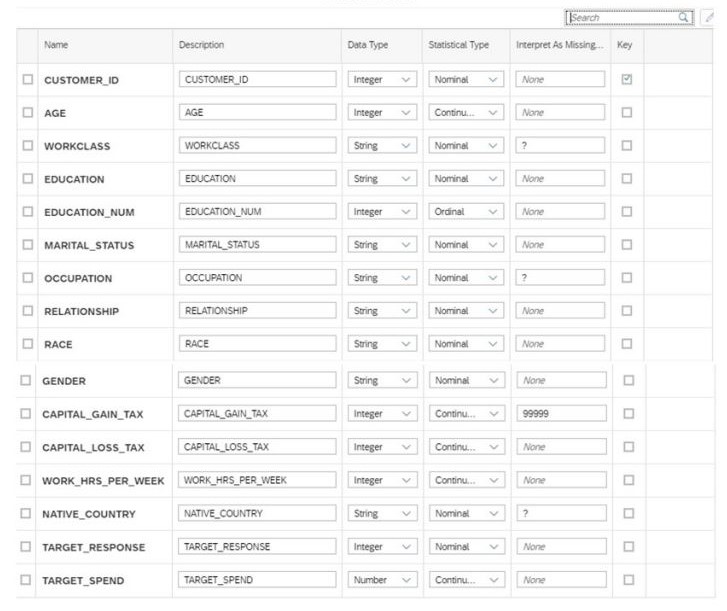
Task: Focus the Search input field
Action: coord(622,17)
